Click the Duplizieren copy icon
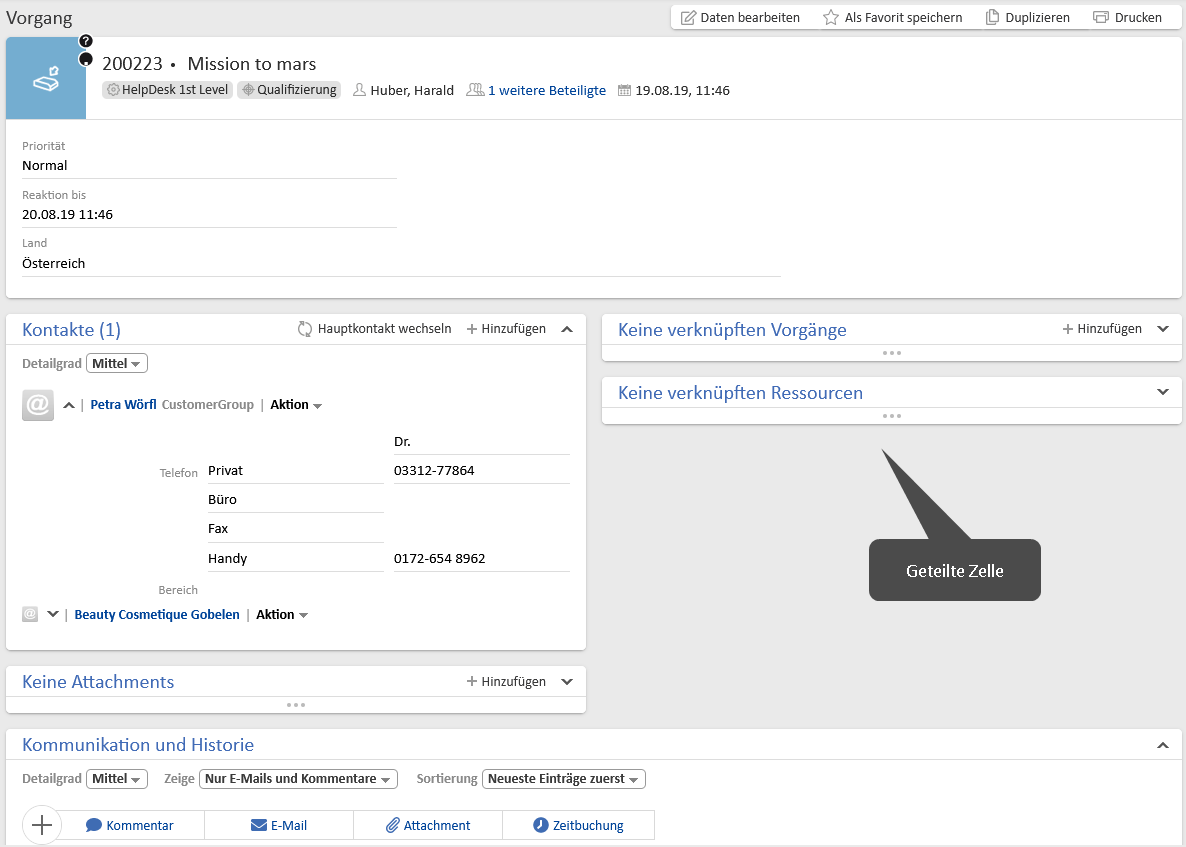 coord(992,17)
